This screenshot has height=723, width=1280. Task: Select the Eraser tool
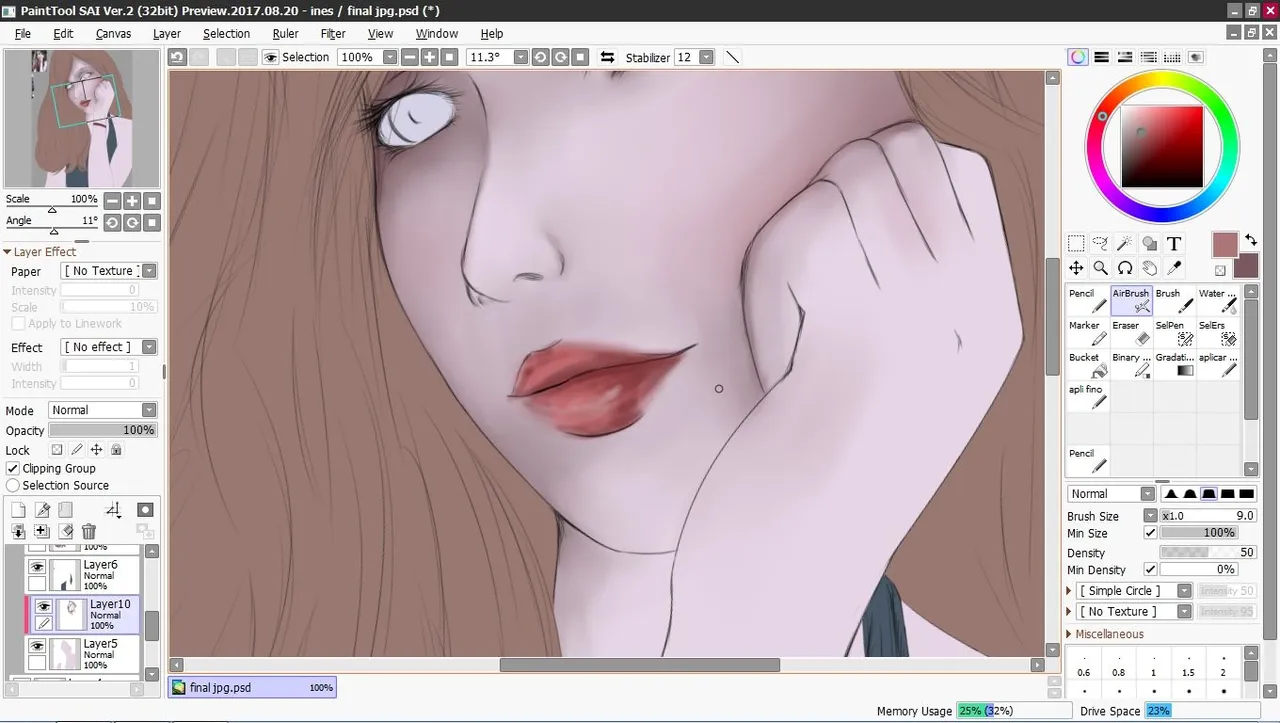(1131, 333)
